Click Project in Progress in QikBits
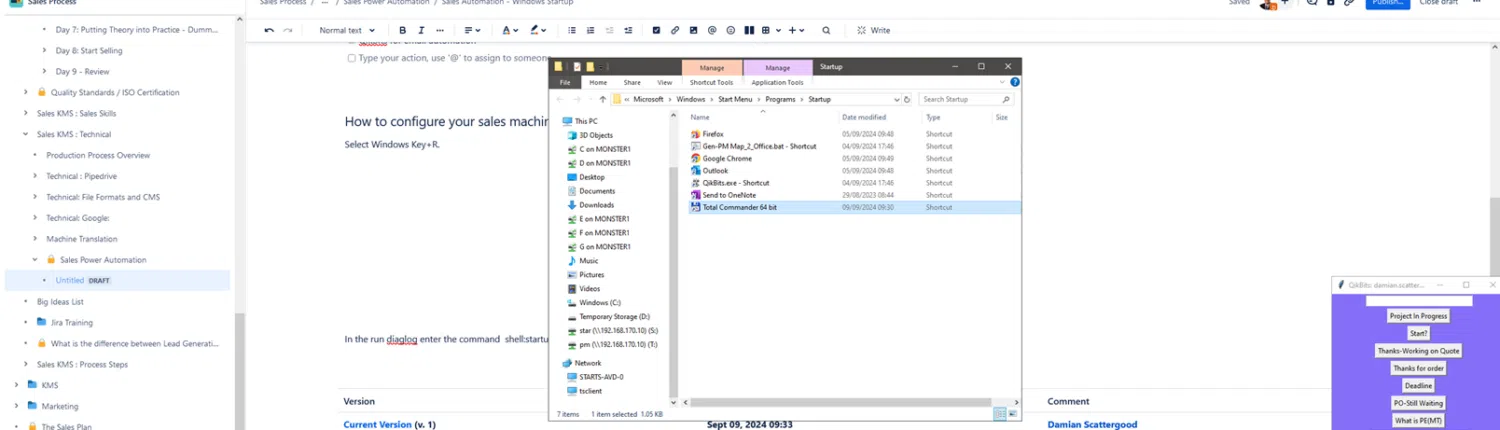 click(1418, 316)
